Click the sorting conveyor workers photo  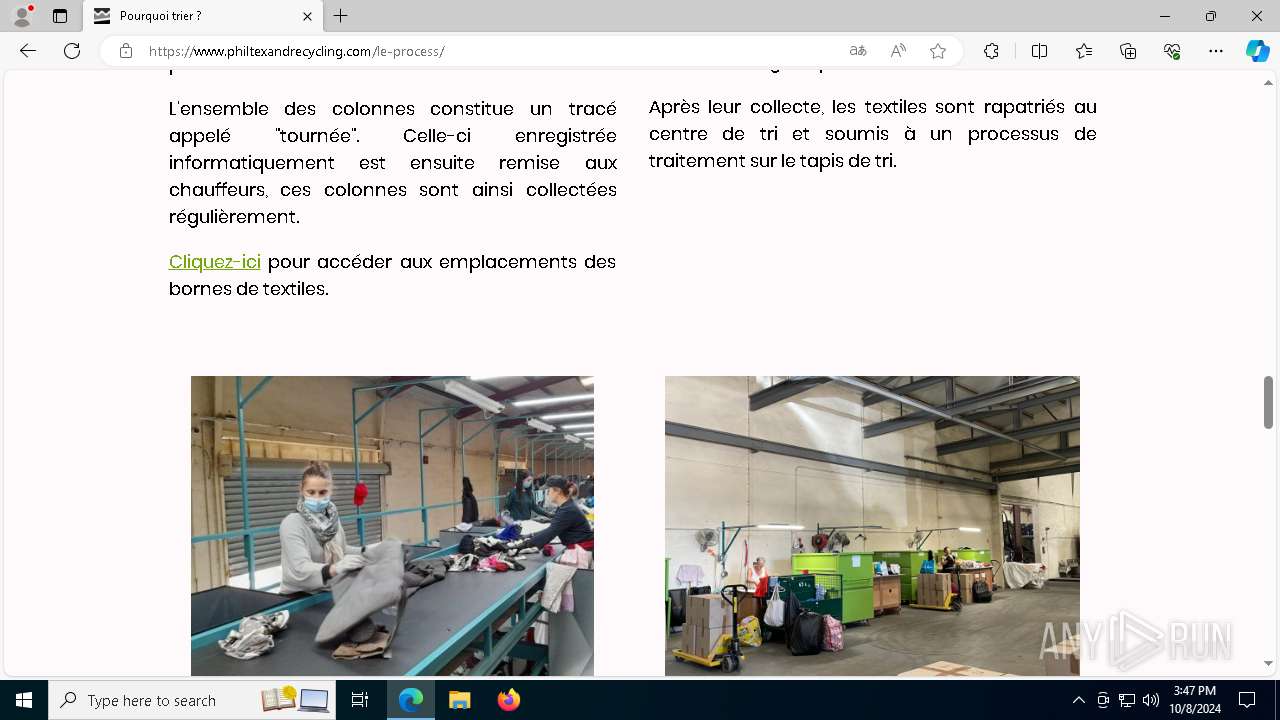392,526
